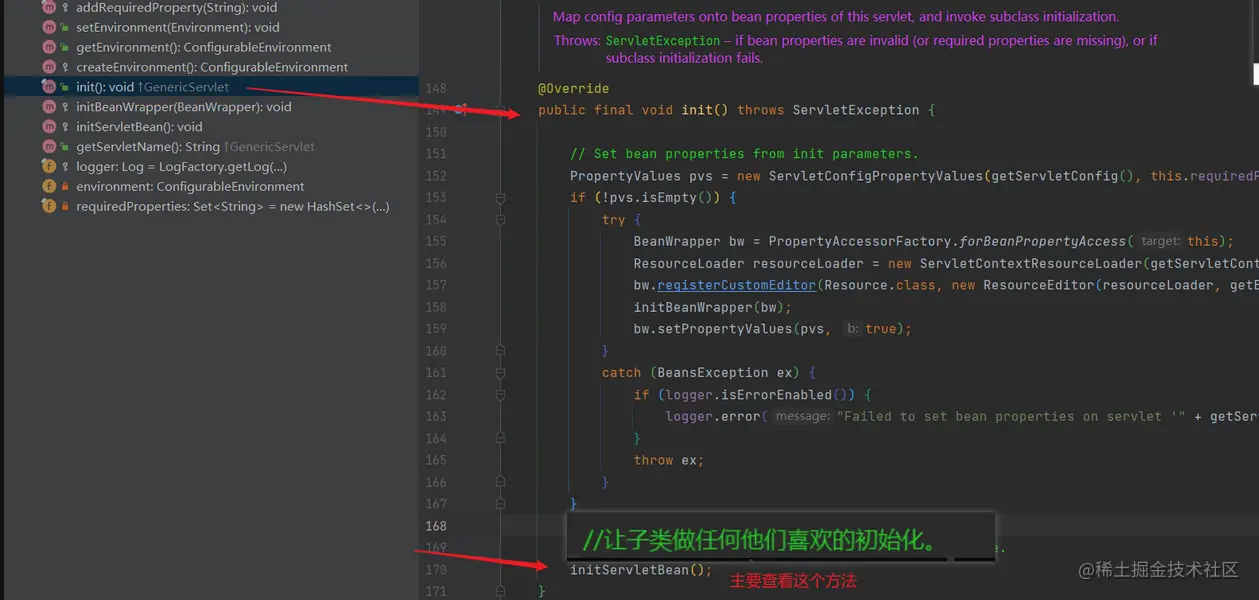The height and width of the screenshot is (600, 1259).
Task: Collapse the try block fold marker at line 154
Action: [500, 220]
